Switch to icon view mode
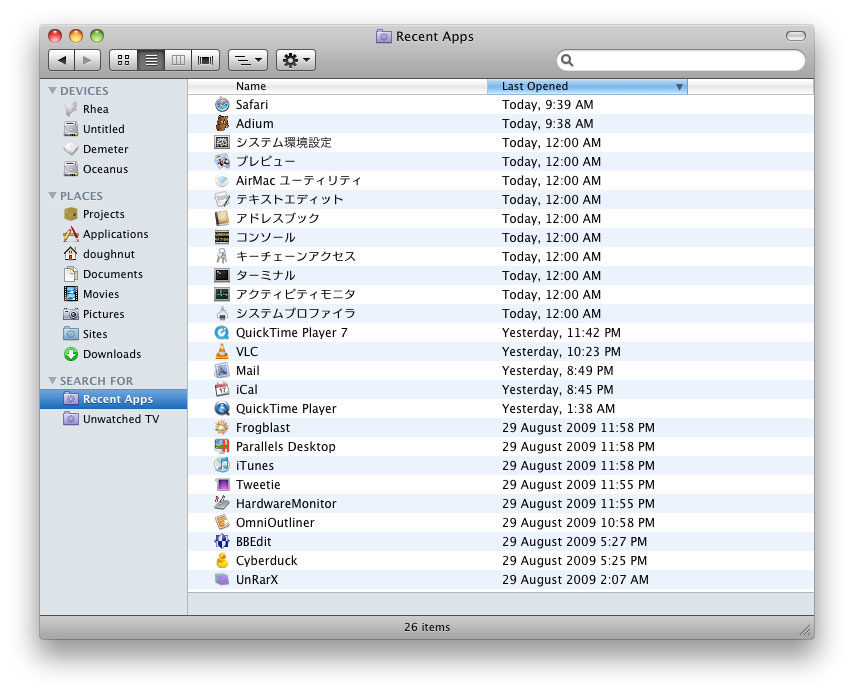Viewport: 854px width, 694px height. [123, 60]
